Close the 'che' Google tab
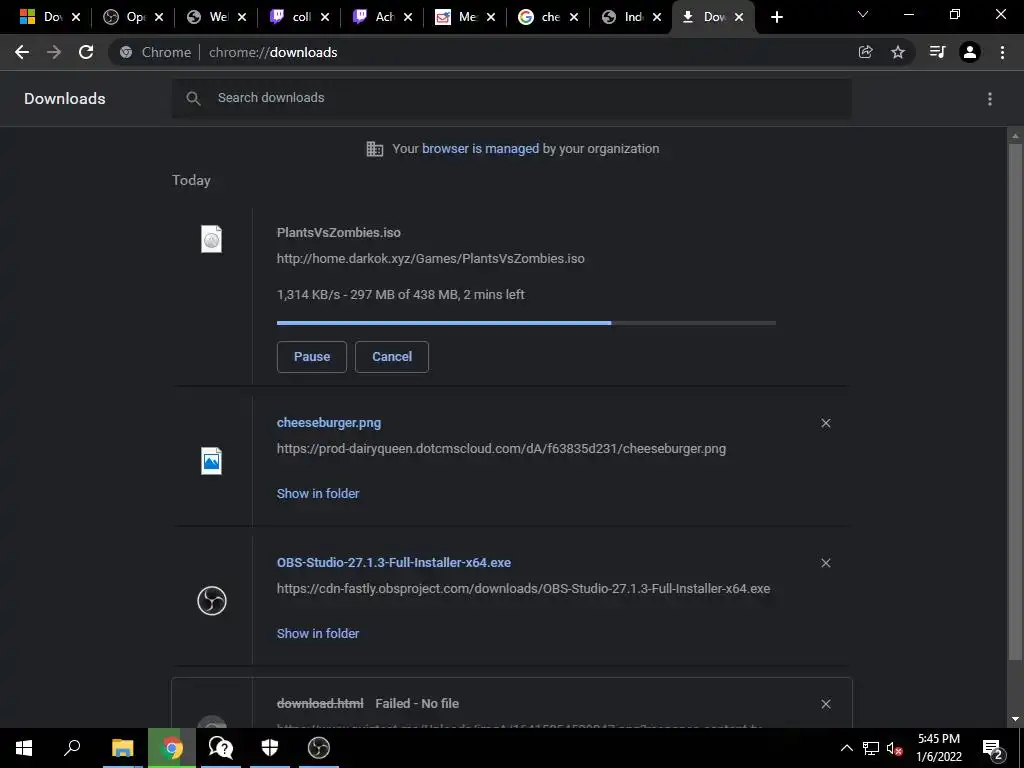 pos(573,17)
